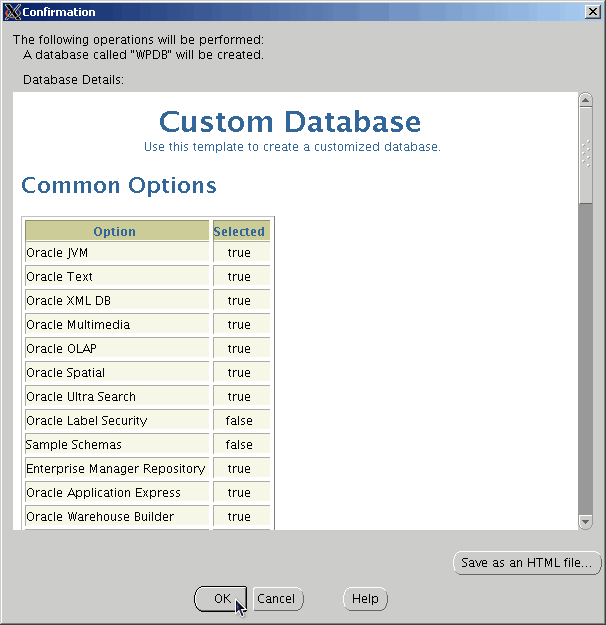Click the false value for Sample Schemas

239,445
